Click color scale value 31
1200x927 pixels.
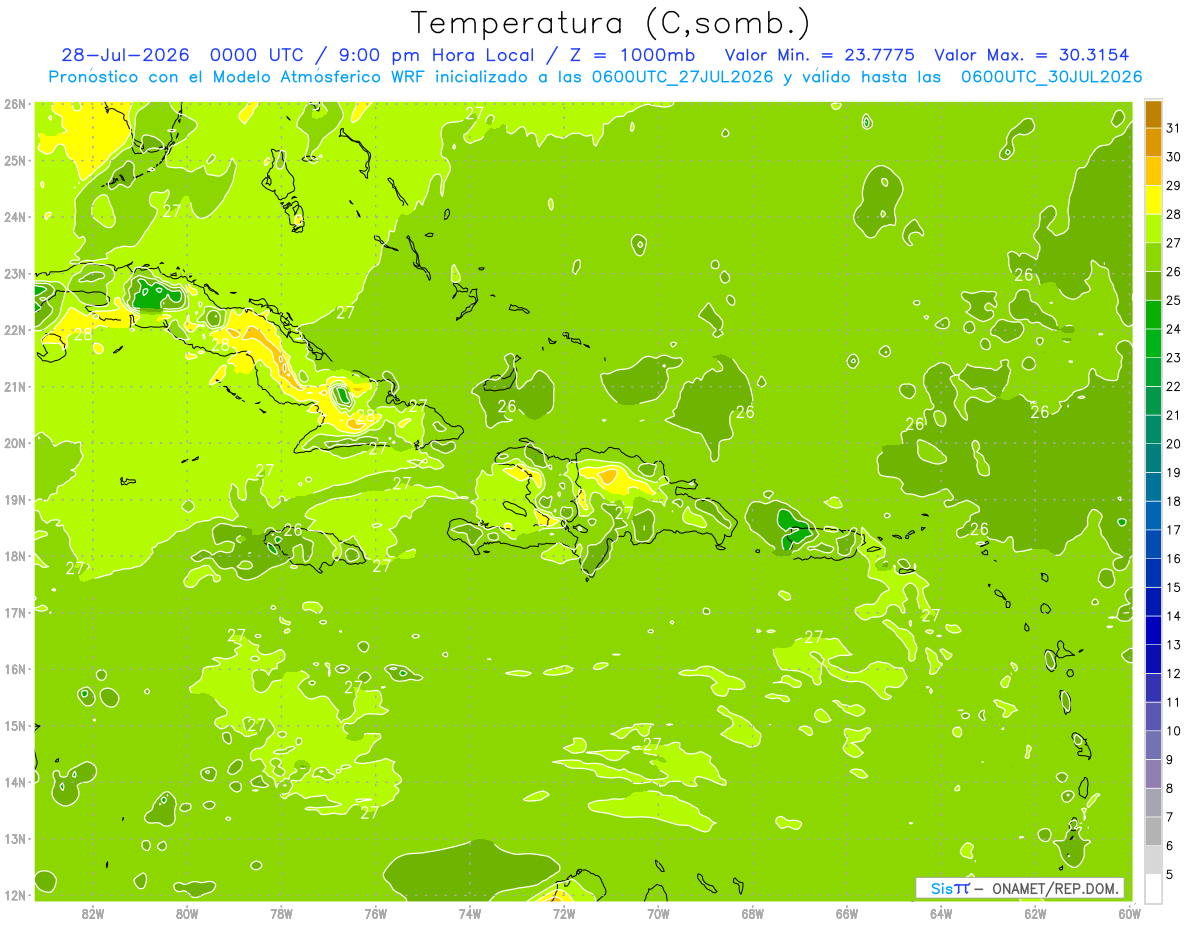(x=1174, y=128)
